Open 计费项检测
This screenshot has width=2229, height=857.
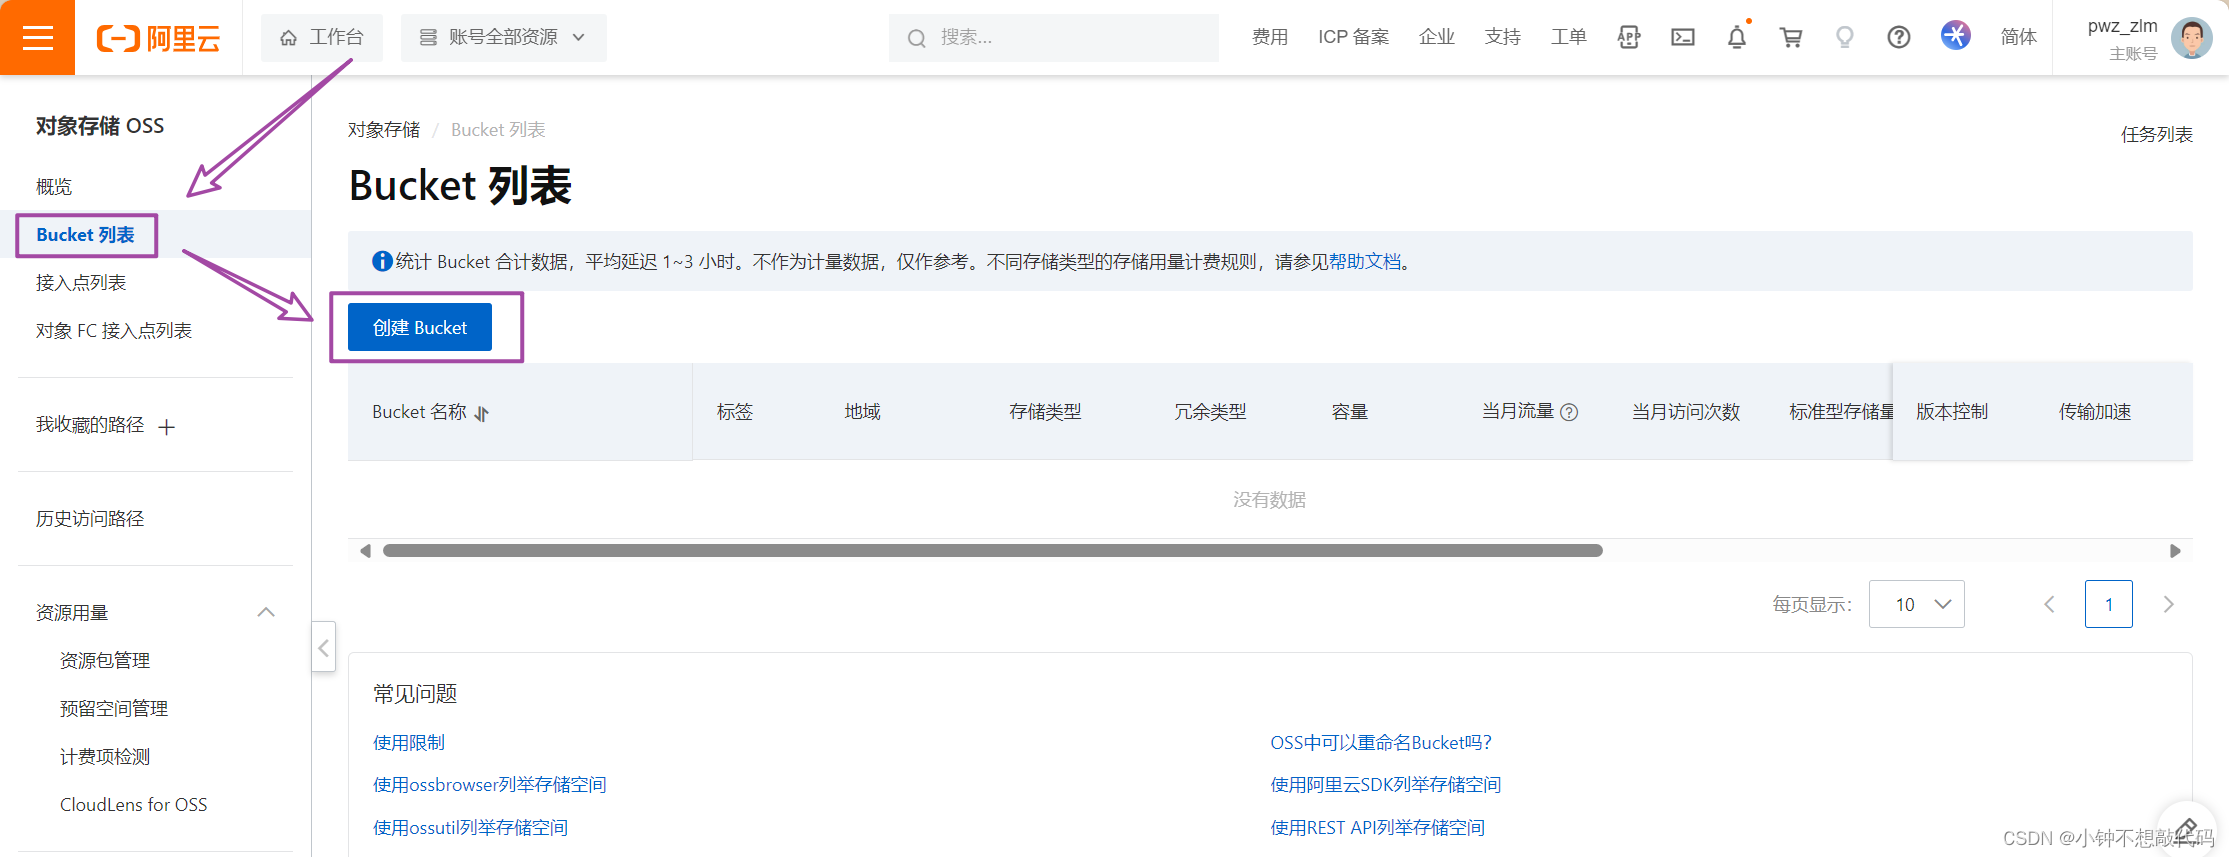click(105, 757)
